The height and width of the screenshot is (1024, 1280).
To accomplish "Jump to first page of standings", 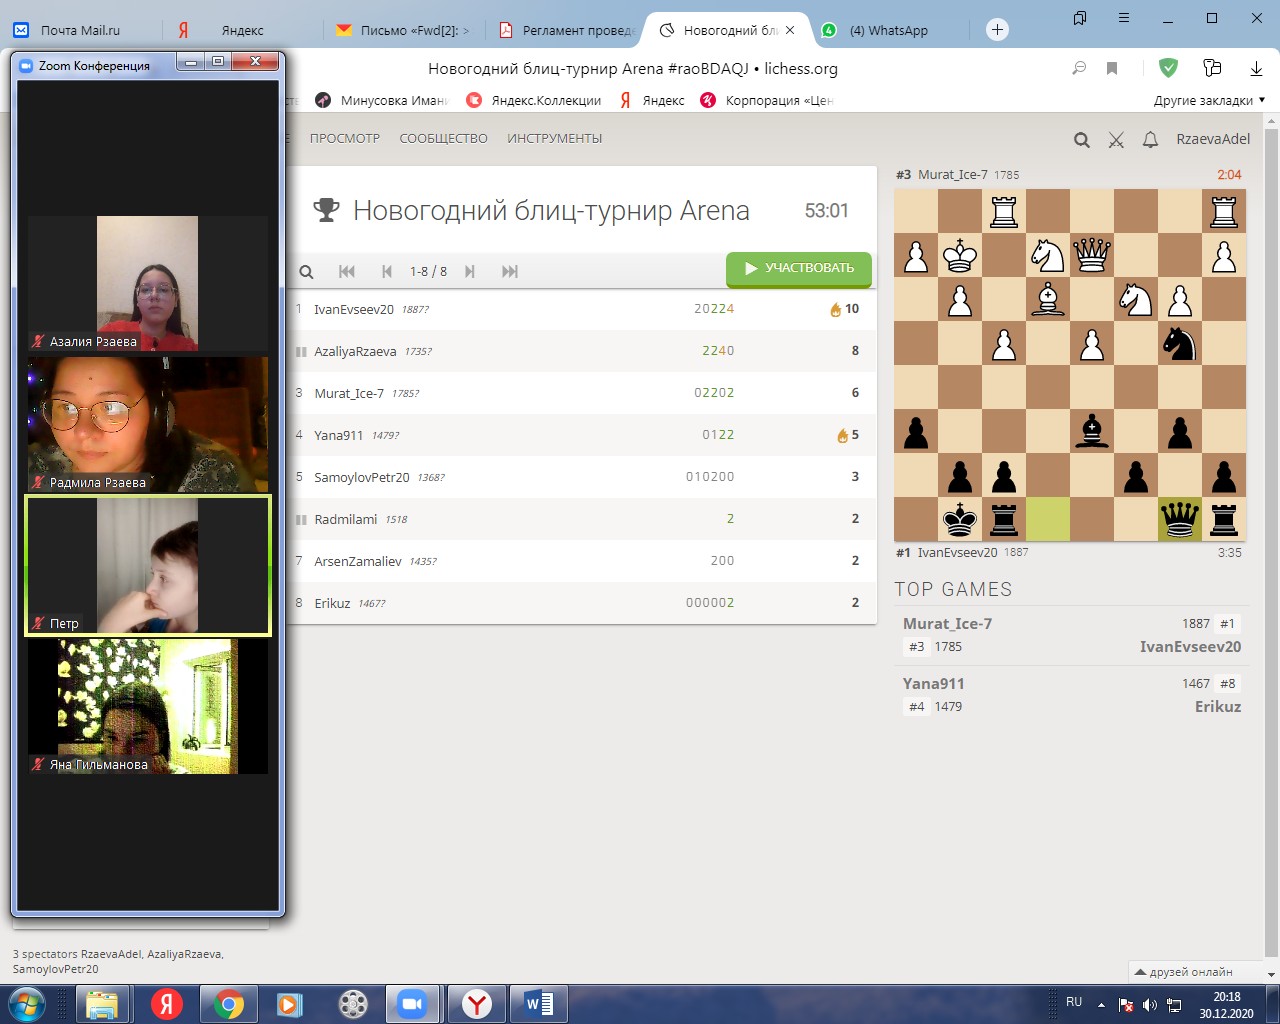I will click(347, 271).
